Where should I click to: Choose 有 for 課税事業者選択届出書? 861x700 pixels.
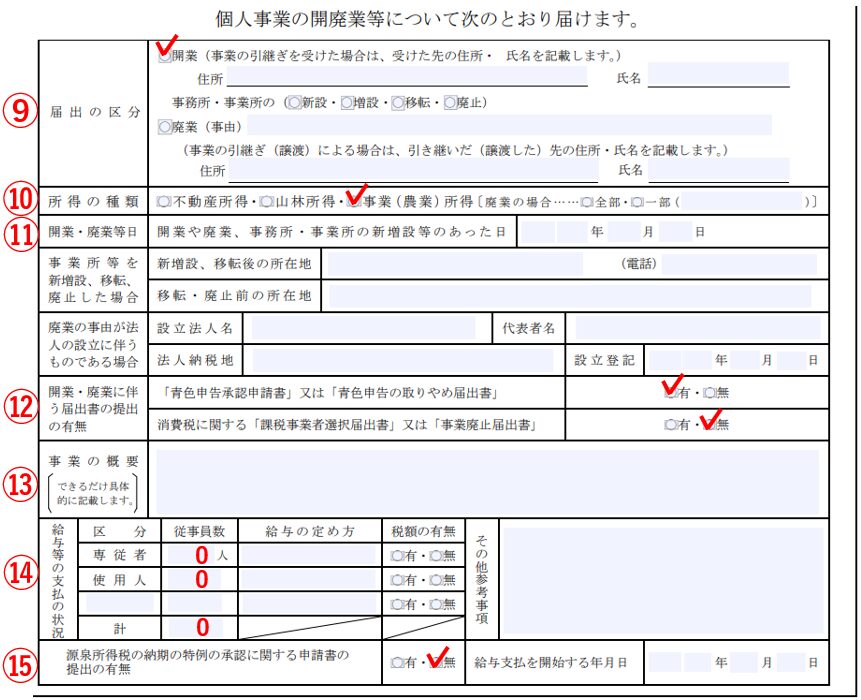[x=670, y=424]
